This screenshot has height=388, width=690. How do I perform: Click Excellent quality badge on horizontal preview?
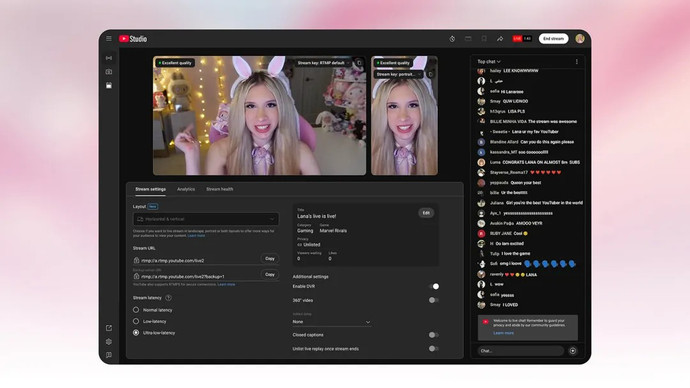pyautogui.click(x=175, y=63)
